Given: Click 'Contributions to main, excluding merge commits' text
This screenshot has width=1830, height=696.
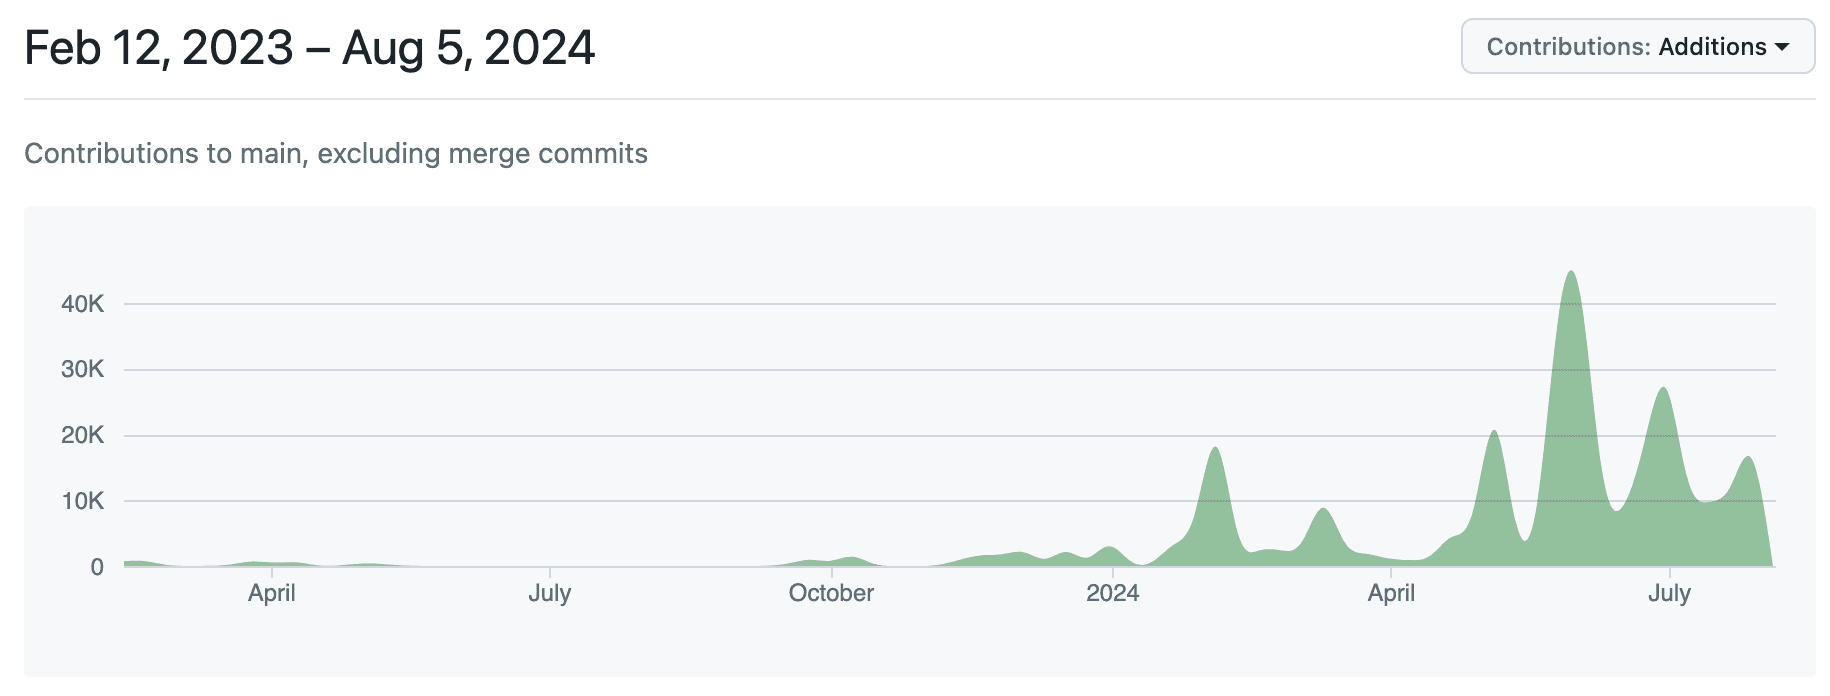Looking at the screenshot, I should tap(336, 153).
